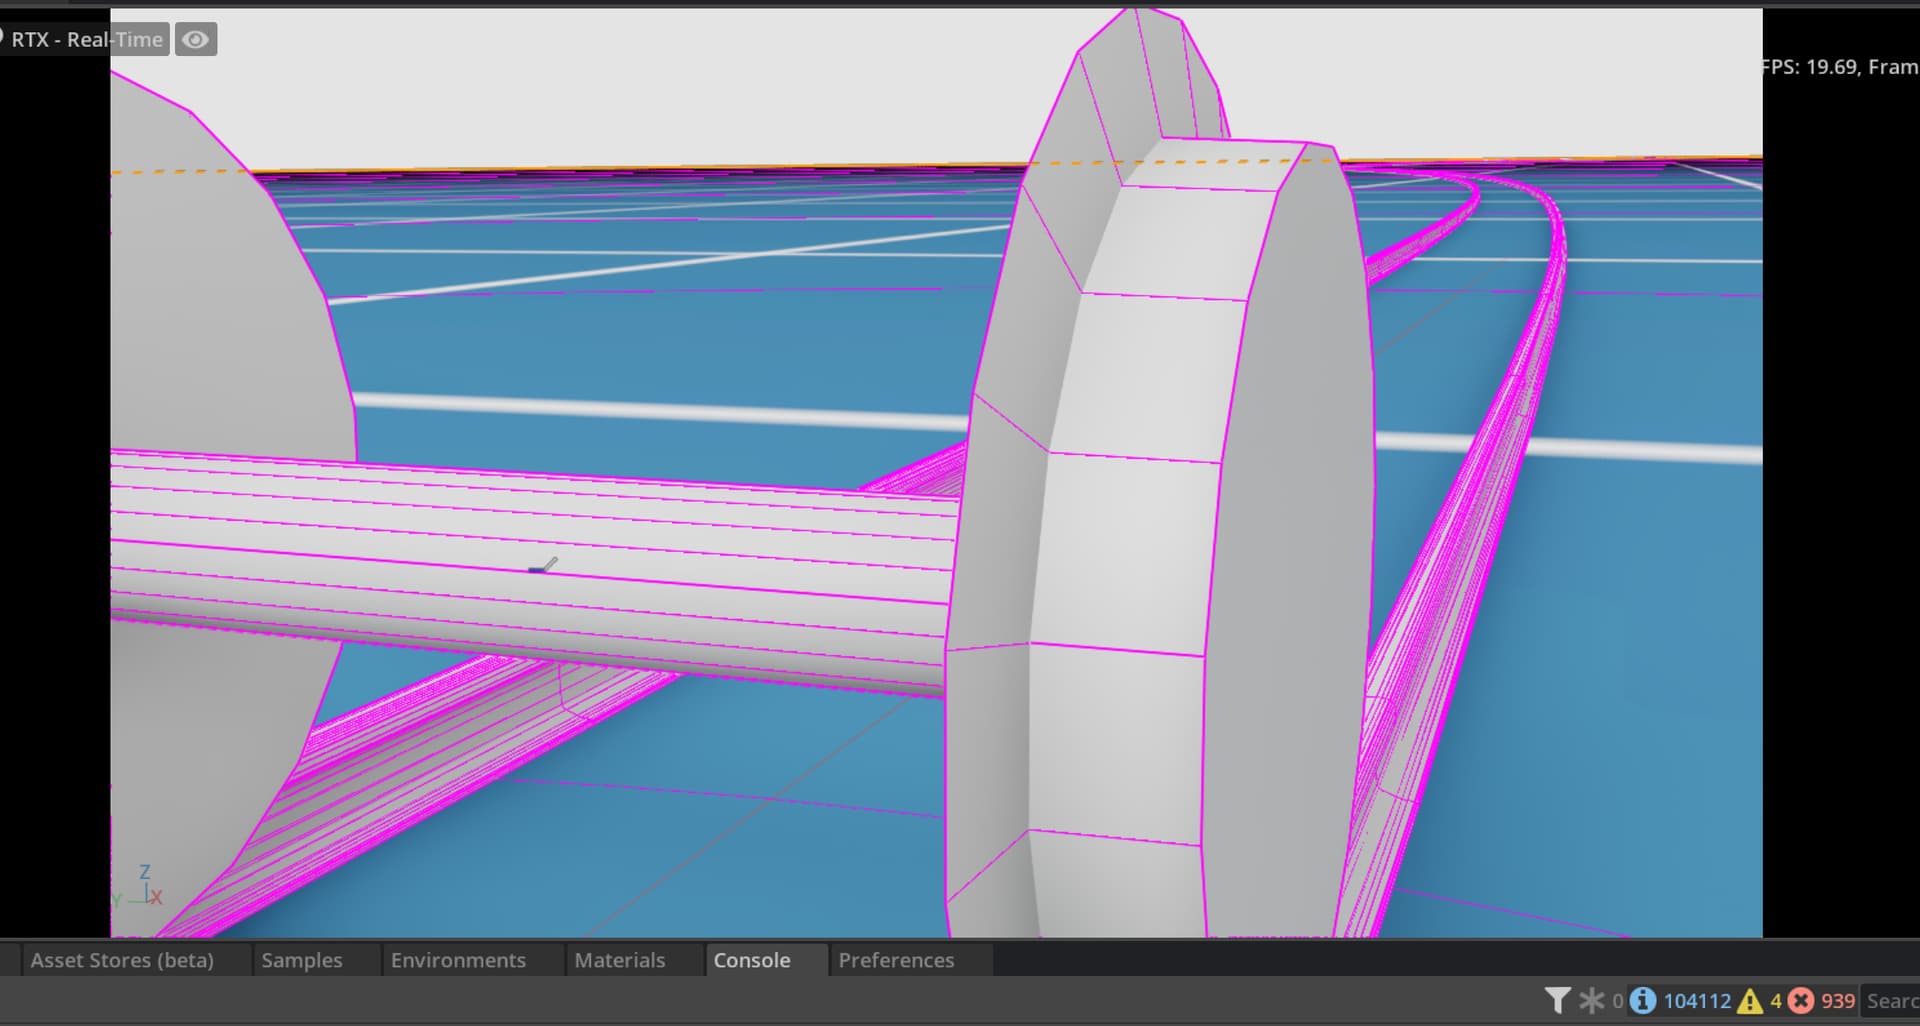
Task: Open the Materials tab
Action: (619, 960)
